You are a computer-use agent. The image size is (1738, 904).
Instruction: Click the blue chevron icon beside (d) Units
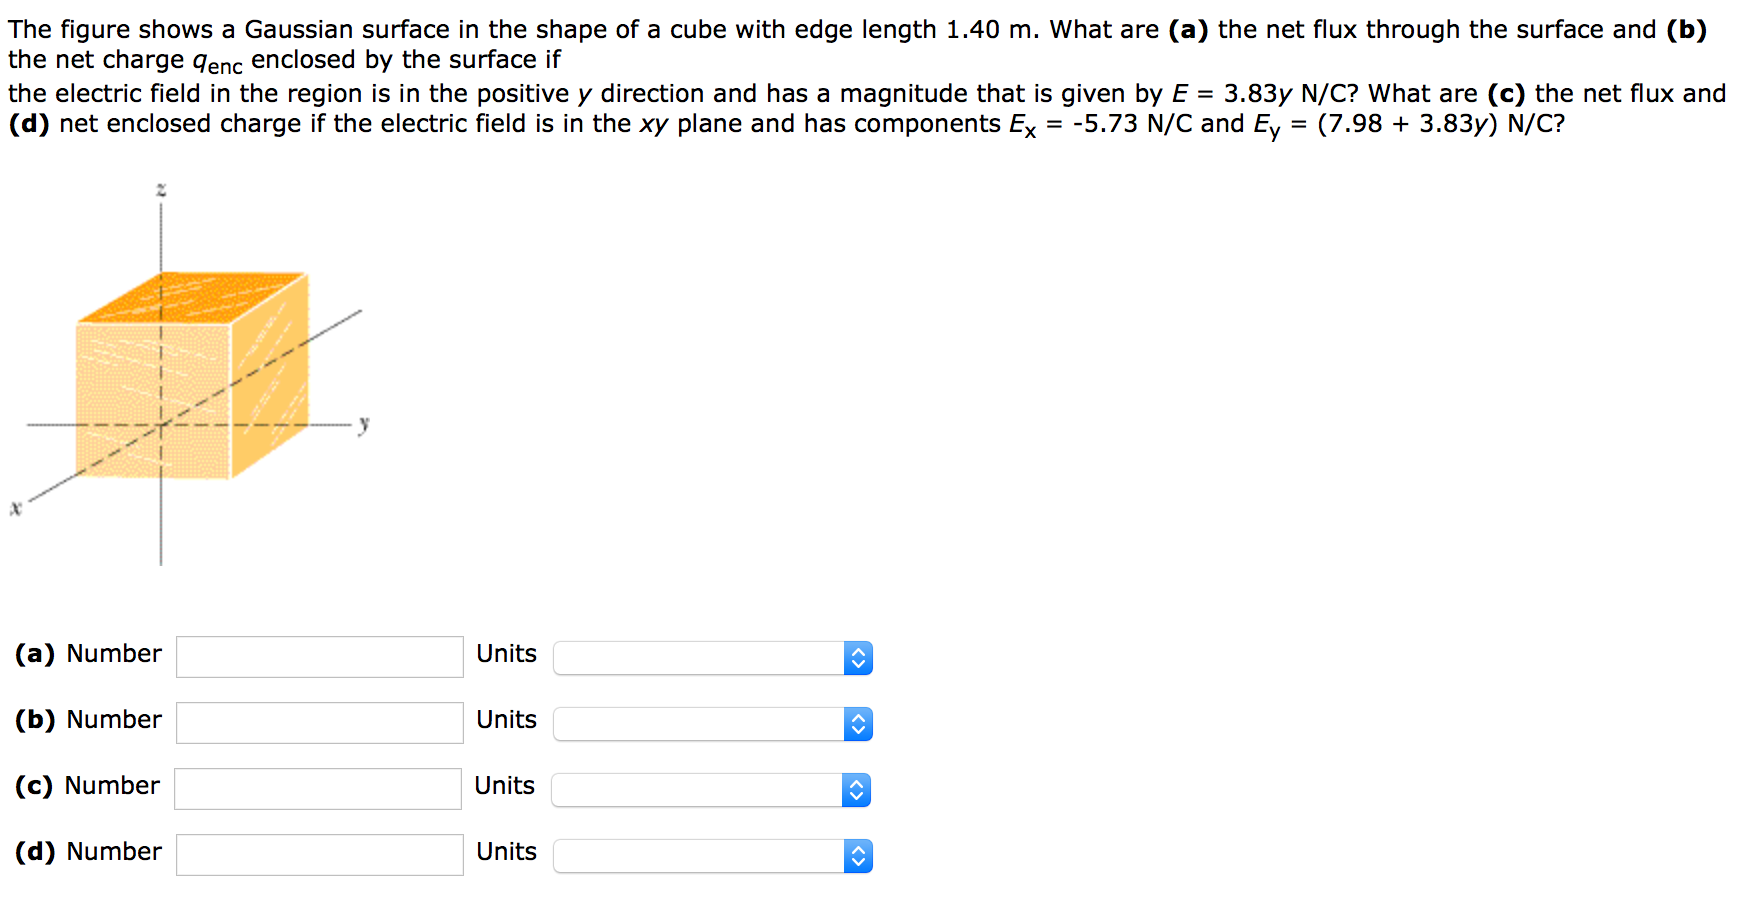[856, 855]
